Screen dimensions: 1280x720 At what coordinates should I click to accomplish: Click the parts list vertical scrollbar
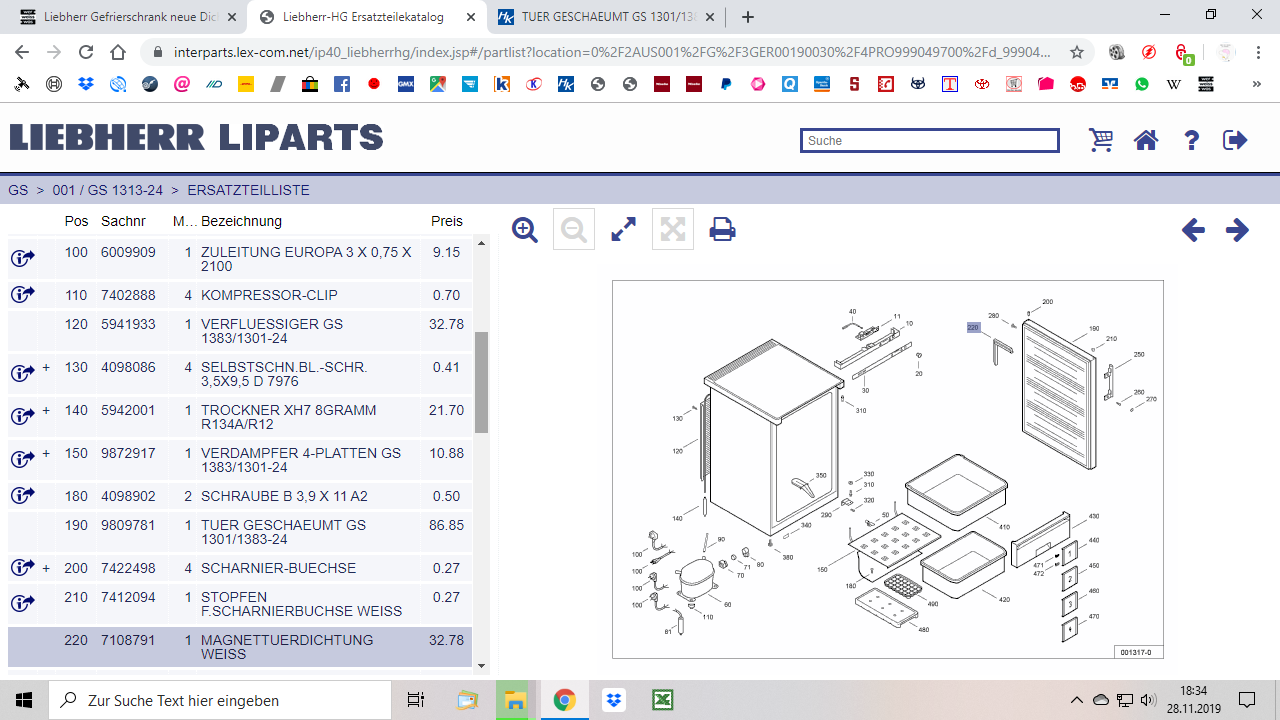click(481, 381)
